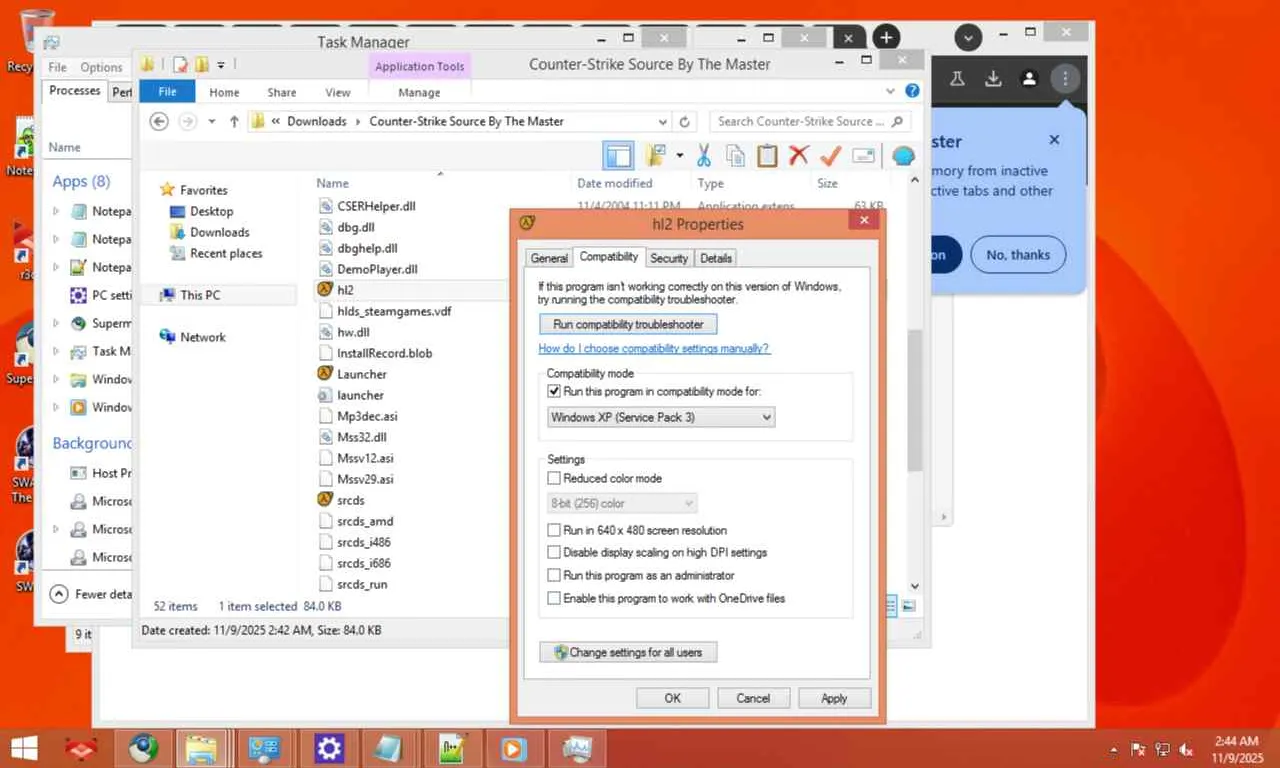The image size is (1280, 768).
Task: Open the address bar history dropdown arrow
Action: (662, 122)
